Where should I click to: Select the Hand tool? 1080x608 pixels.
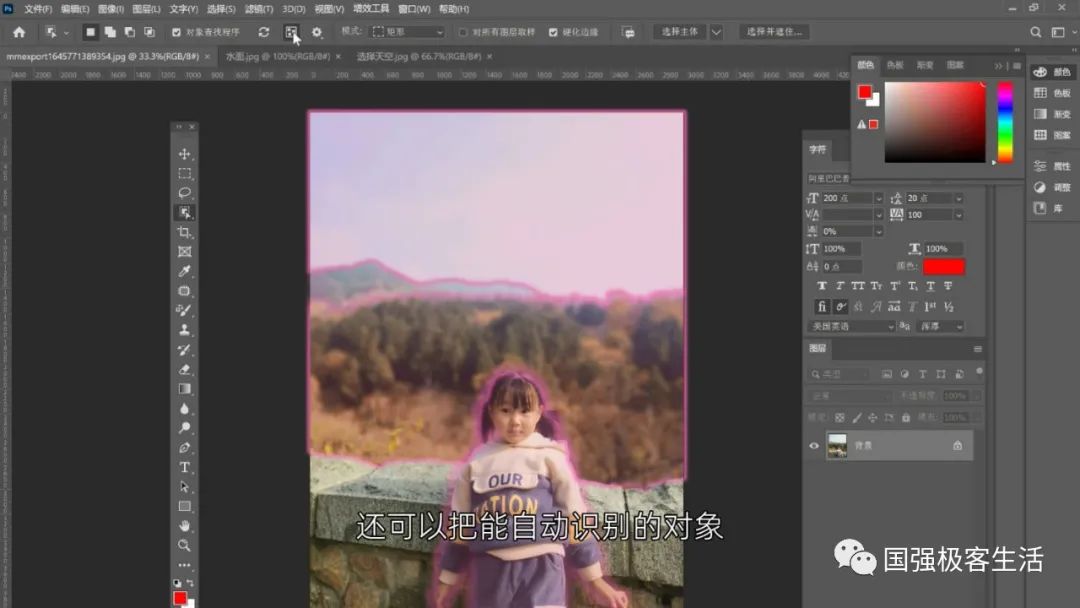[x=185, y=526]
